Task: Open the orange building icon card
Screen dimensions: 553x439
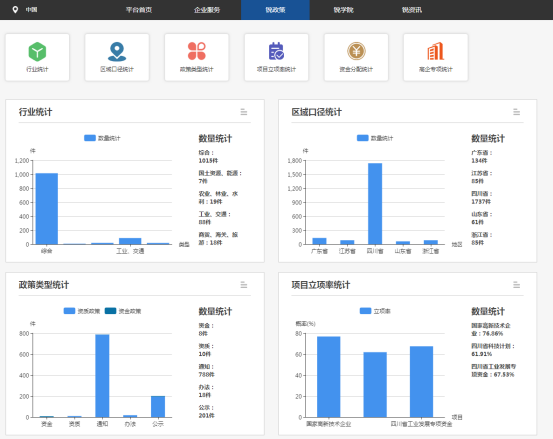Action: [436, 57]
